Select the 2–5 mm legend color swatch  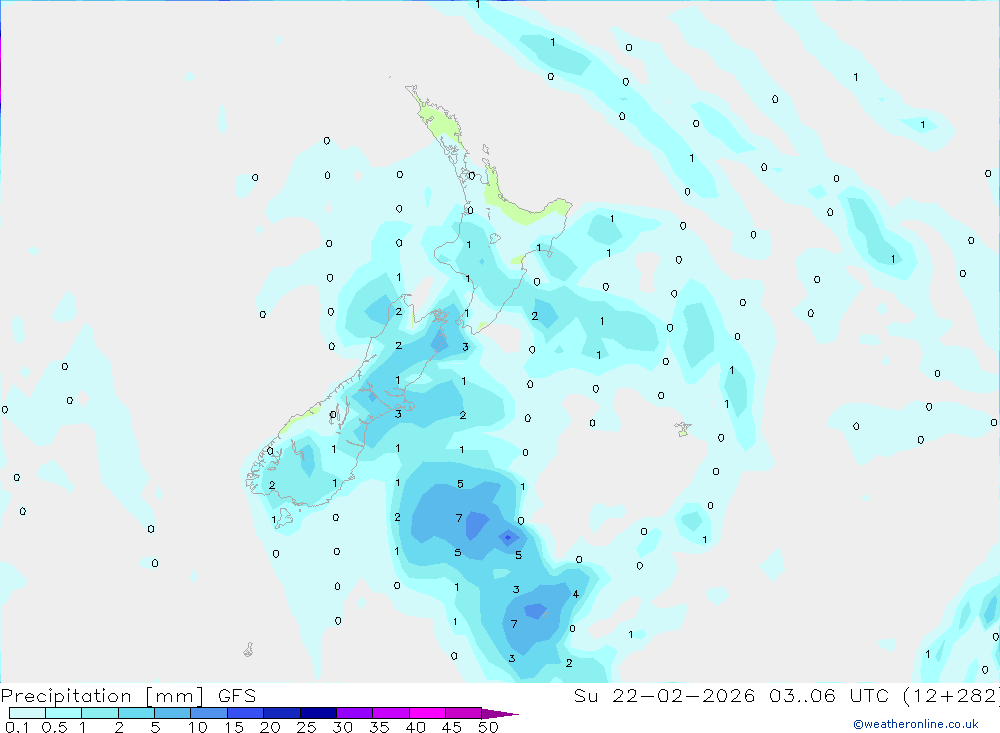click(136, 713)
